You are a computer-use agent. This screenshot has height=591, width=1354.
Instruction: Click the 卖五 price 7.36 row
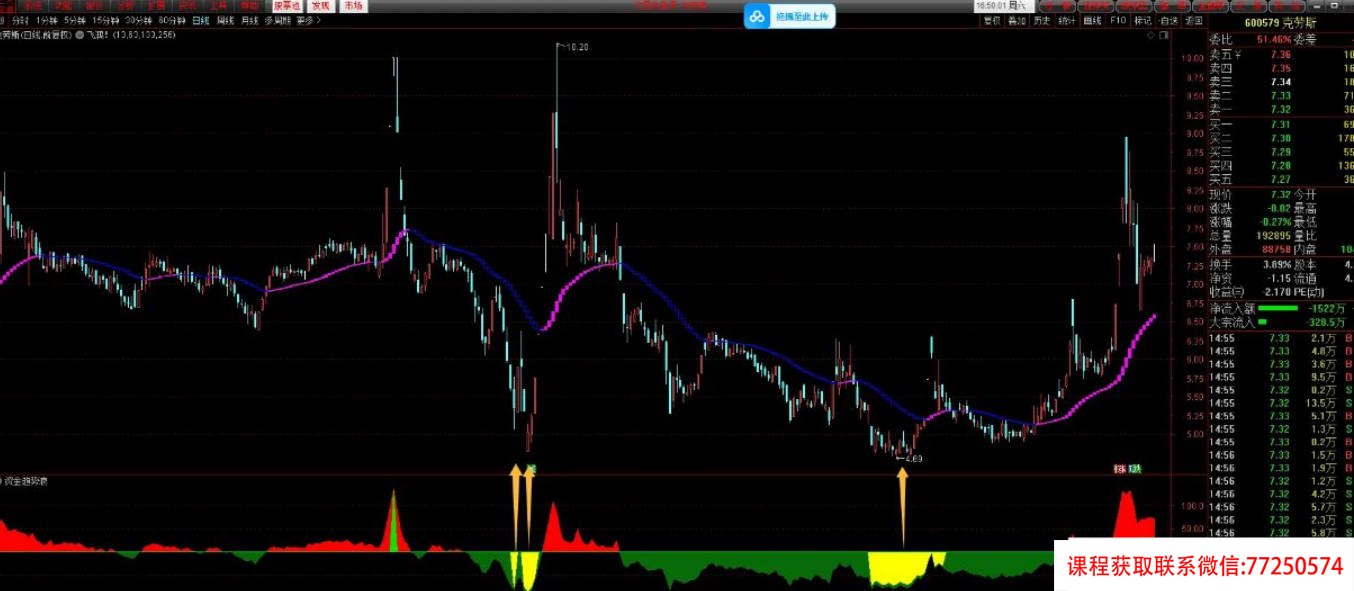click(1281, 54)
